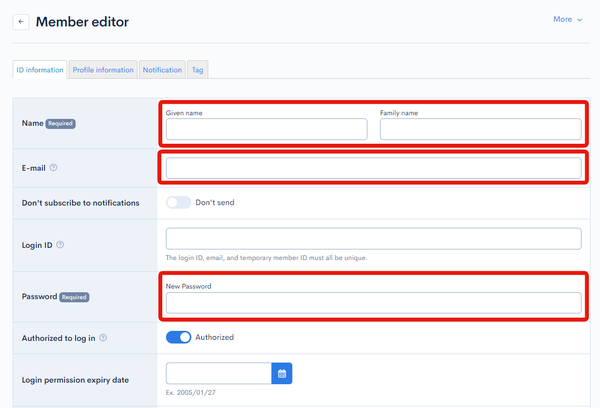Click the New Password input field
The image size is (600, 408).
[x=373, y=303]
